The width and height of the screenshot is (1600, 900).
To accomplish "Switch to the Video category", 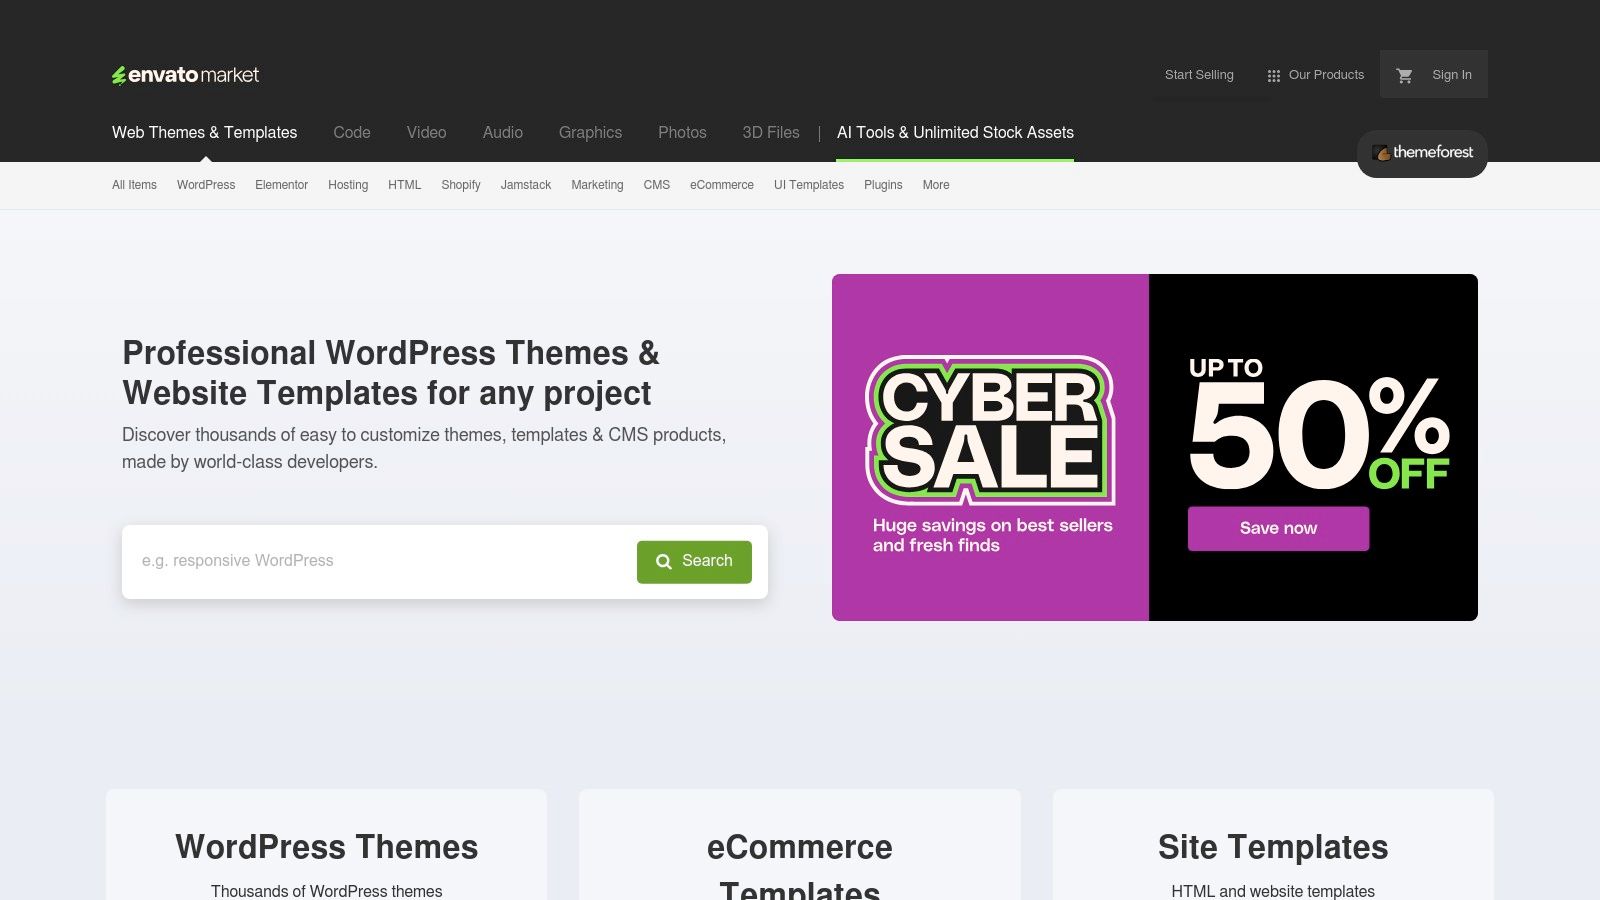I will coord(426,132).
